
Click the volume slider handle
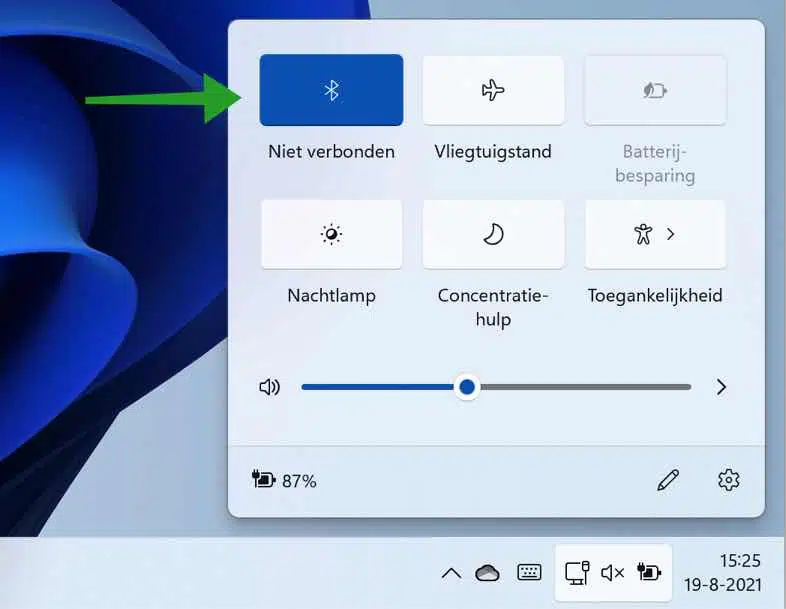(x=467, y=387)
